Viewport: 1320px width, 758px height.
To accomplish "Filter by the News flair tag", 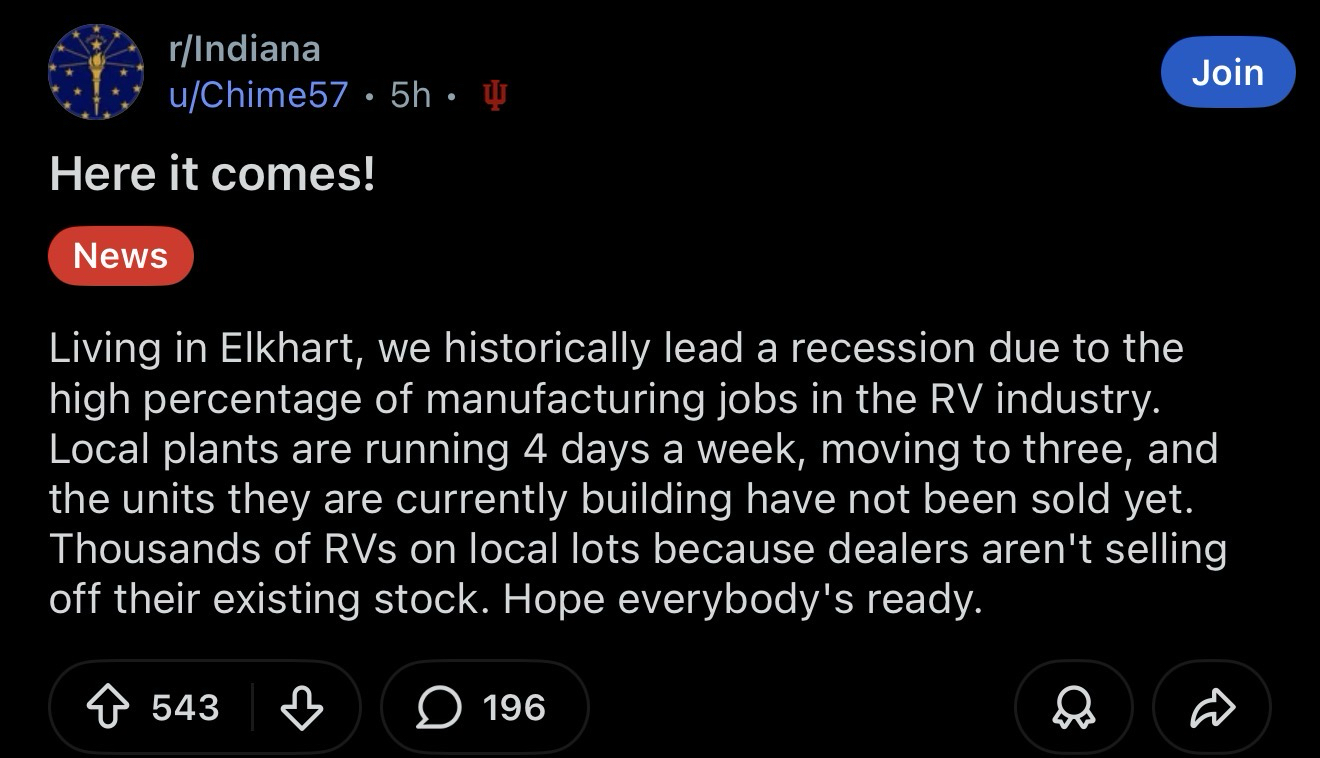I will (120, 256).
